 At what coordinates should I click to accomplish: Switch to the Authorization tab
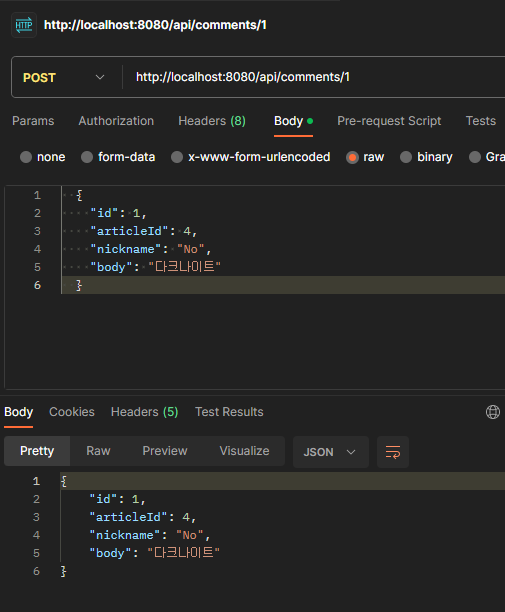(x=116, y=121)
